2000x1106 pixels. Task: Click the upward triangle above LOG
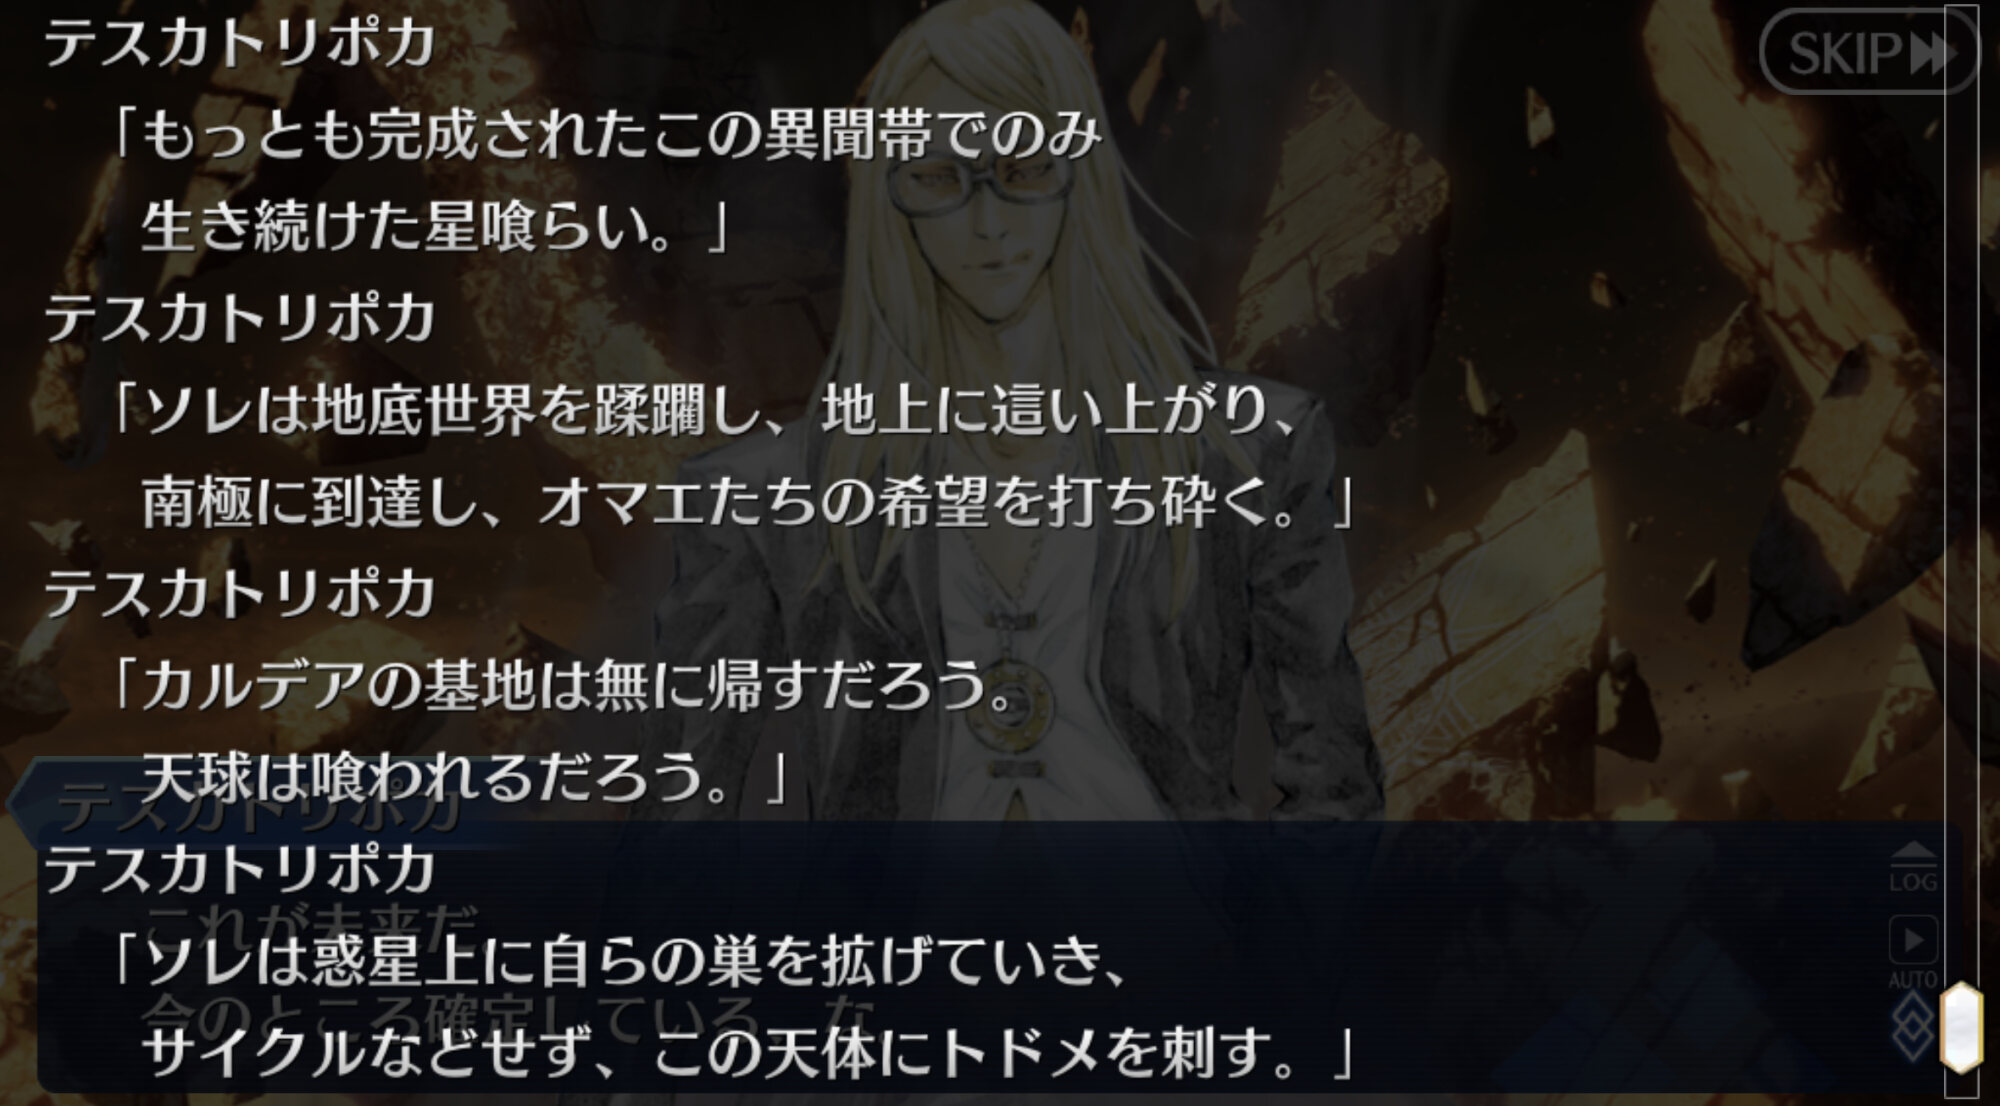click(1913, 853)
